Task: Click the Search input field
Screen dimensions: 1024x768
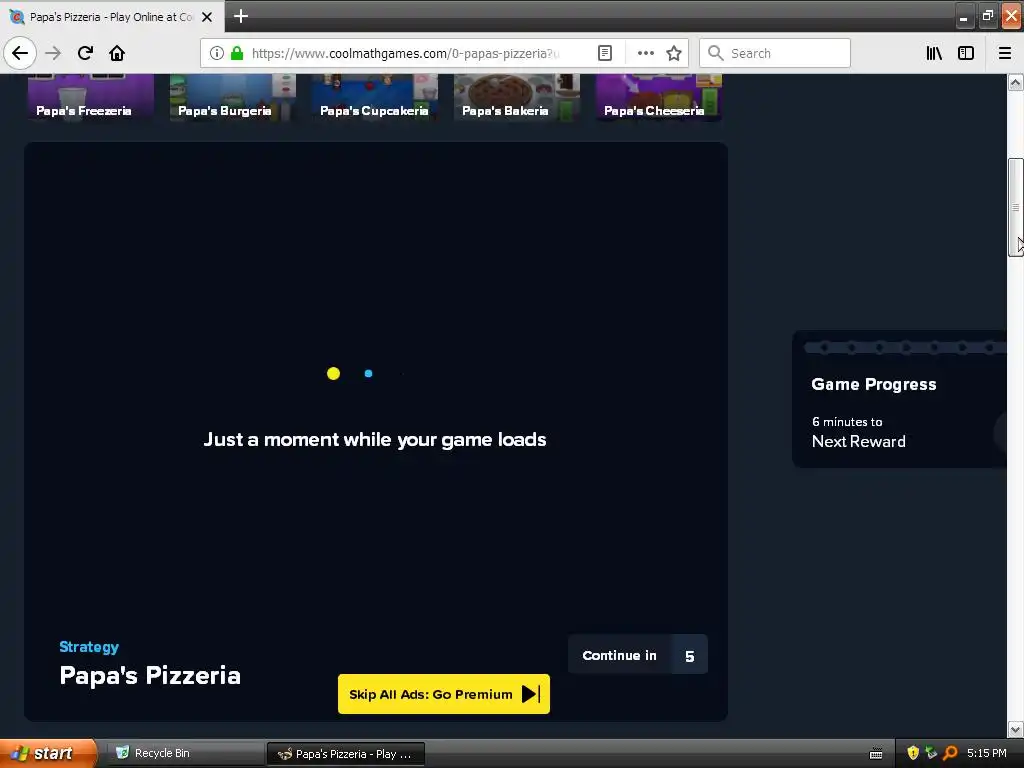Action: [x=775, y=53]
